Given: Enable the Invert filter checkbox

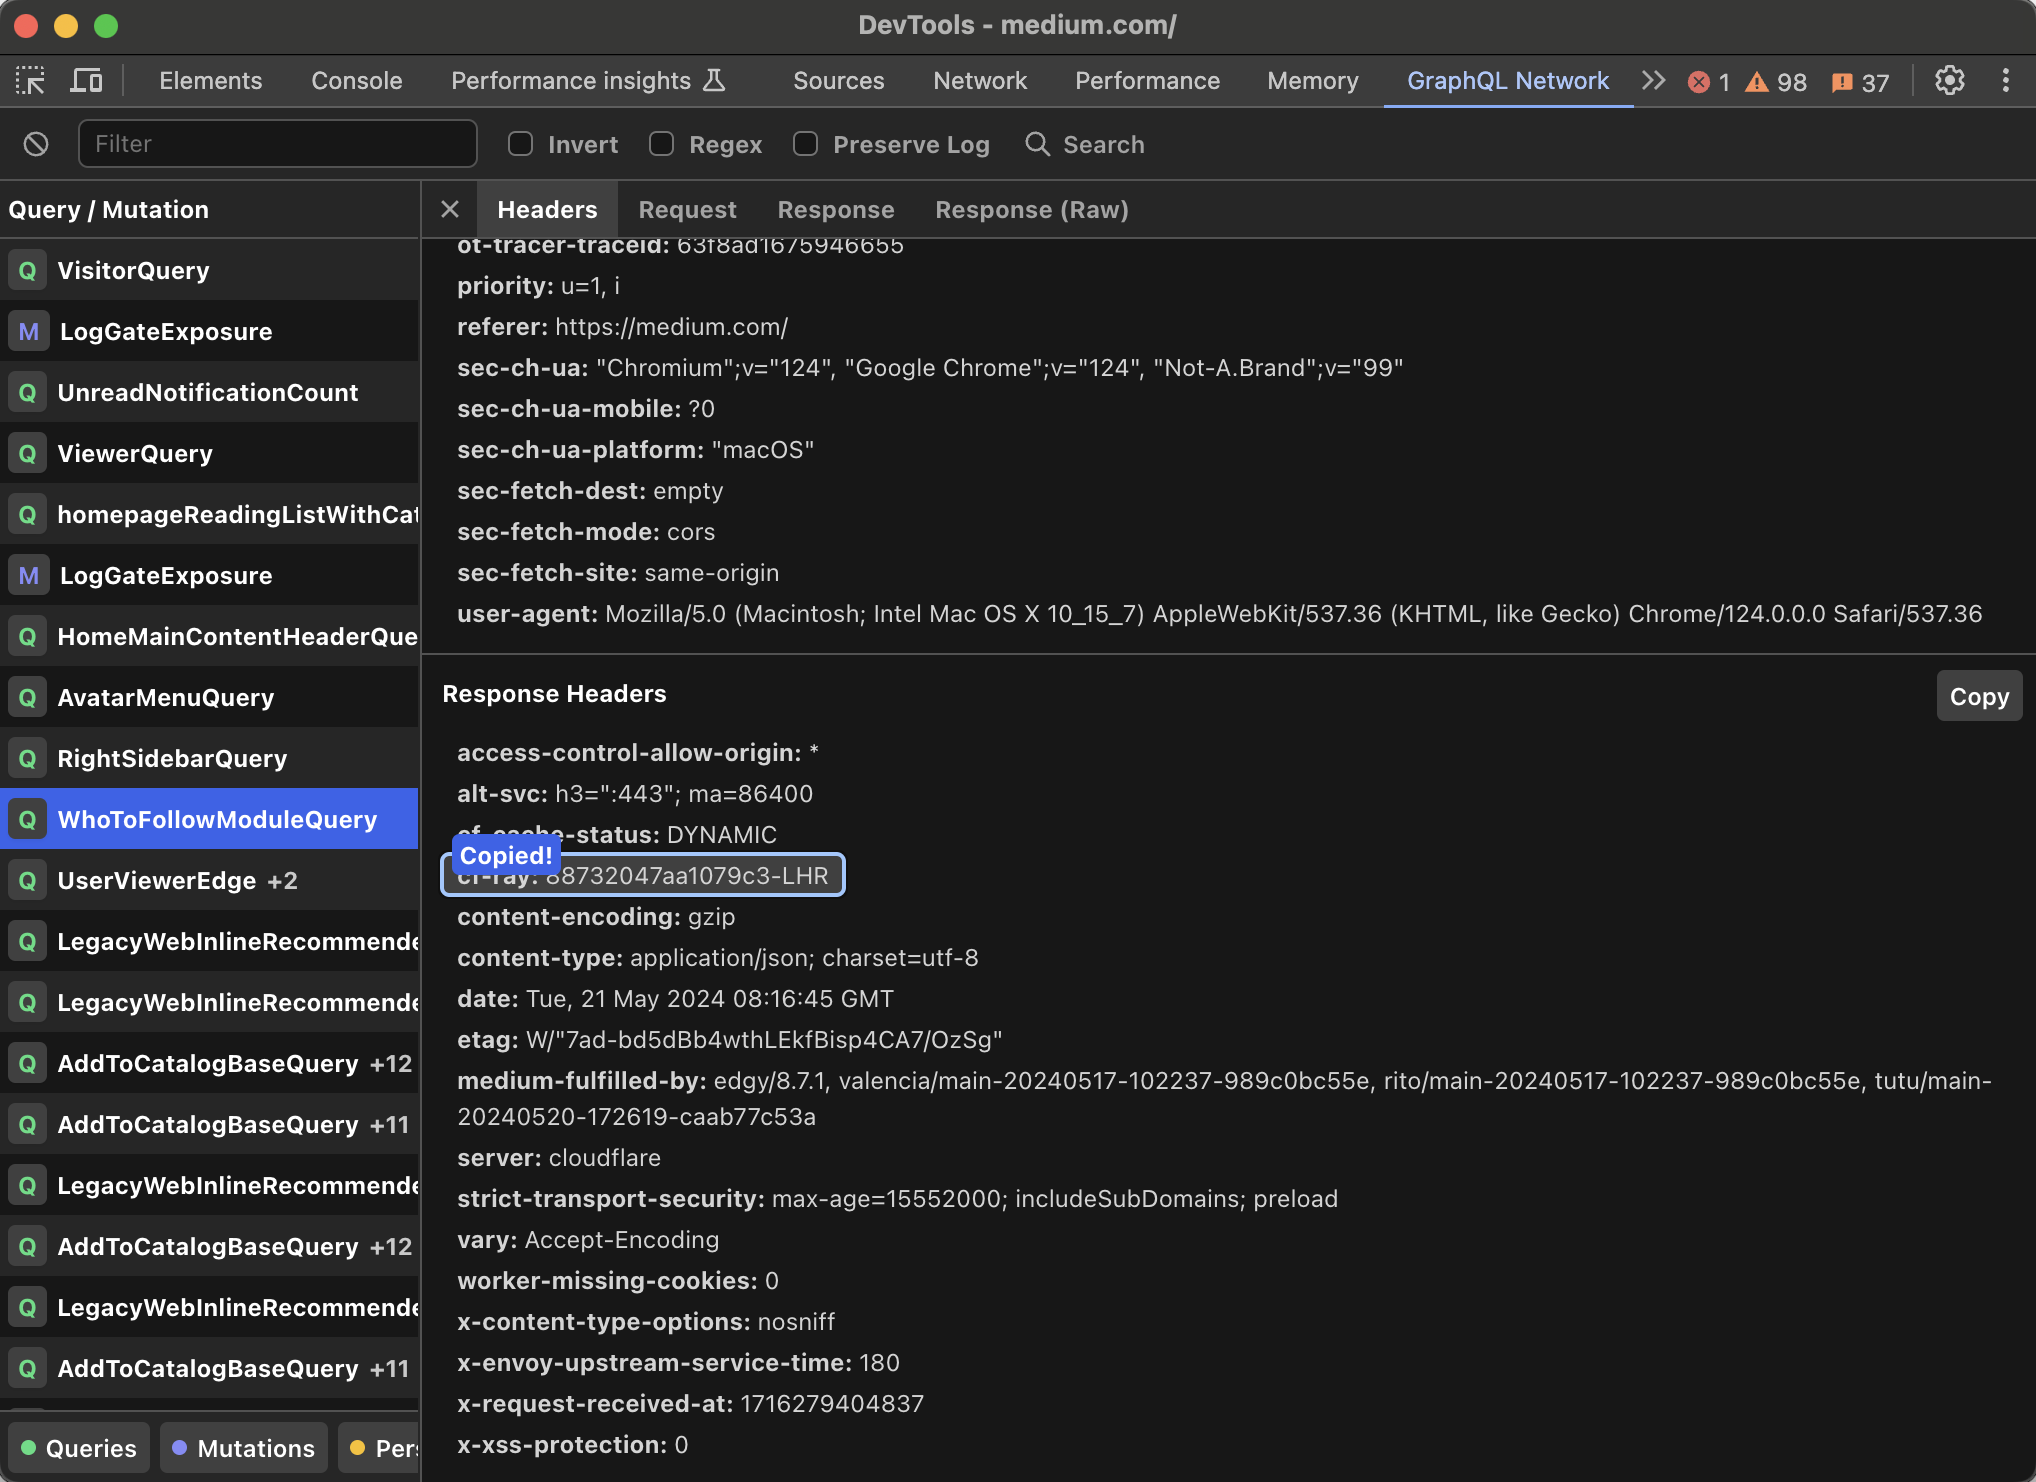Looking at the screenshot, I should [x=520, y=144].
